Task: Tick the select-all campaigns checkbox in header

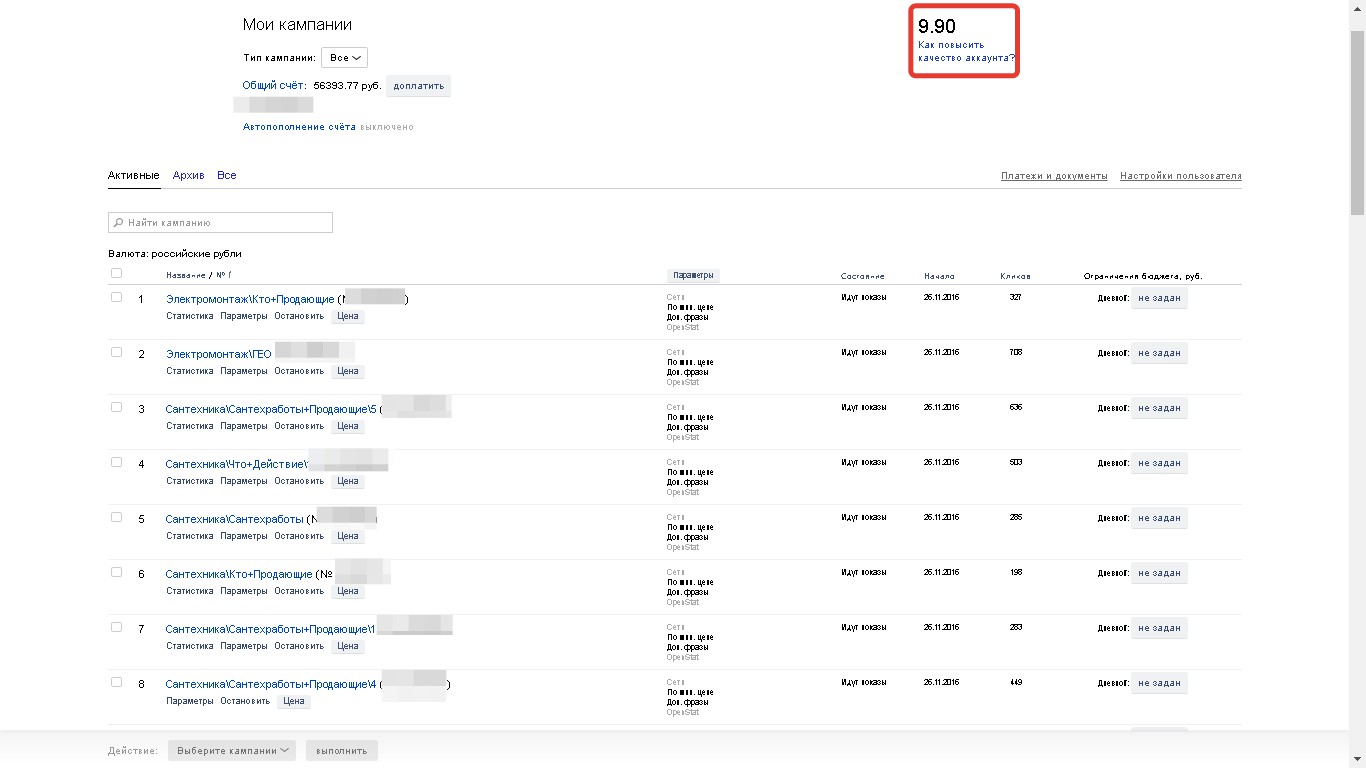Action: click(x=116, y=273)
